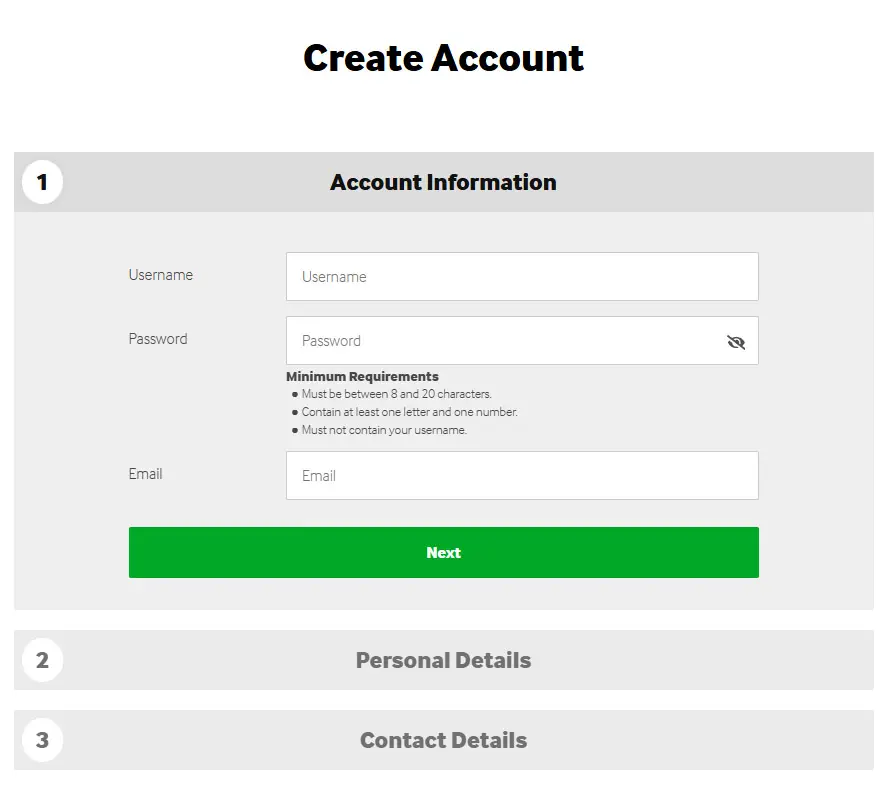Click the Password input field
This screenshot has width=889, height=798.
tap(500, 340)
